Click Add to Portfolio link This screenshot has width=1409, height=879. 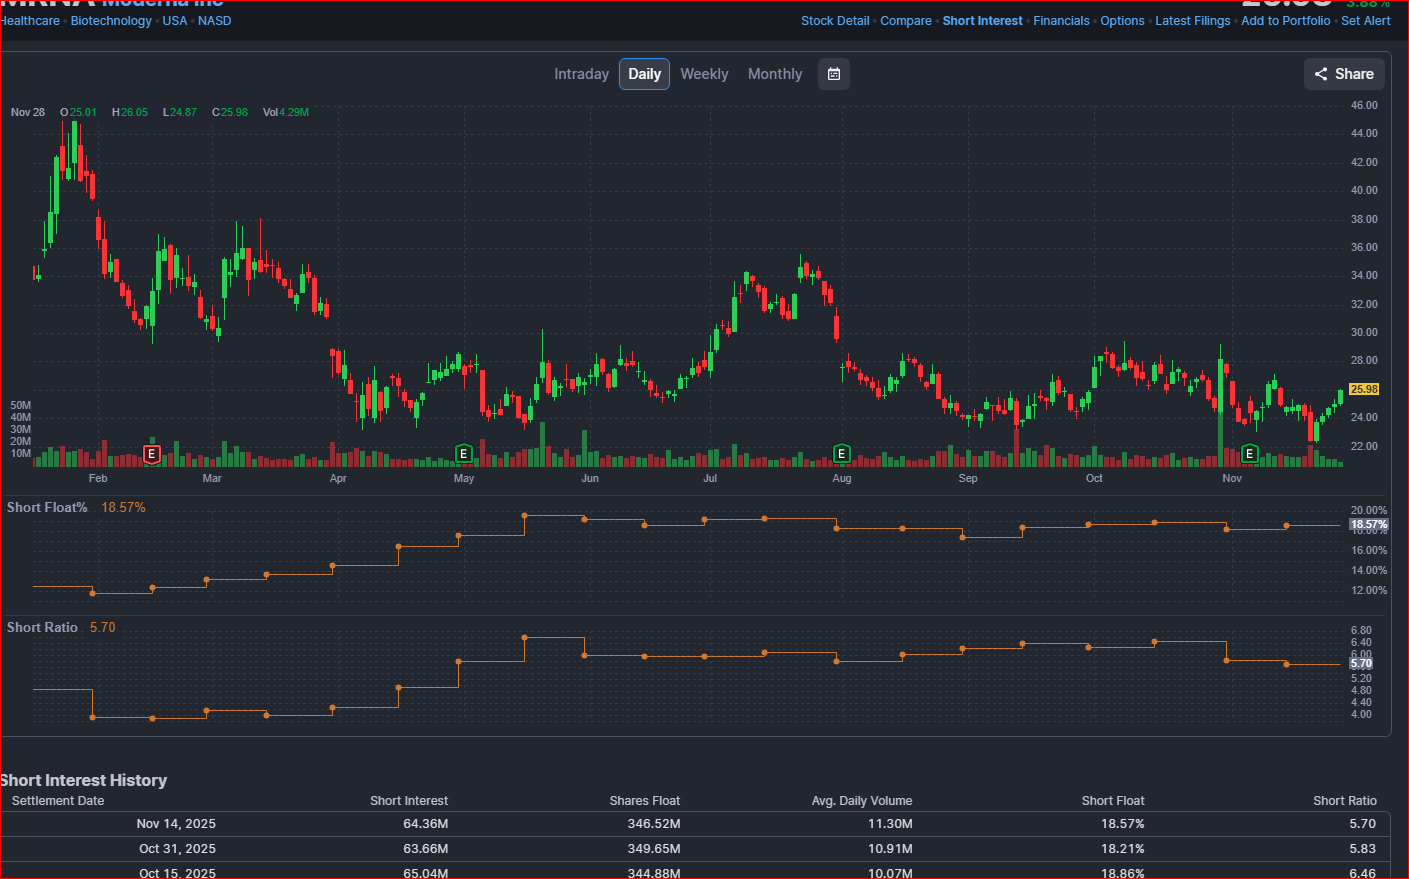pos(1285,21)
